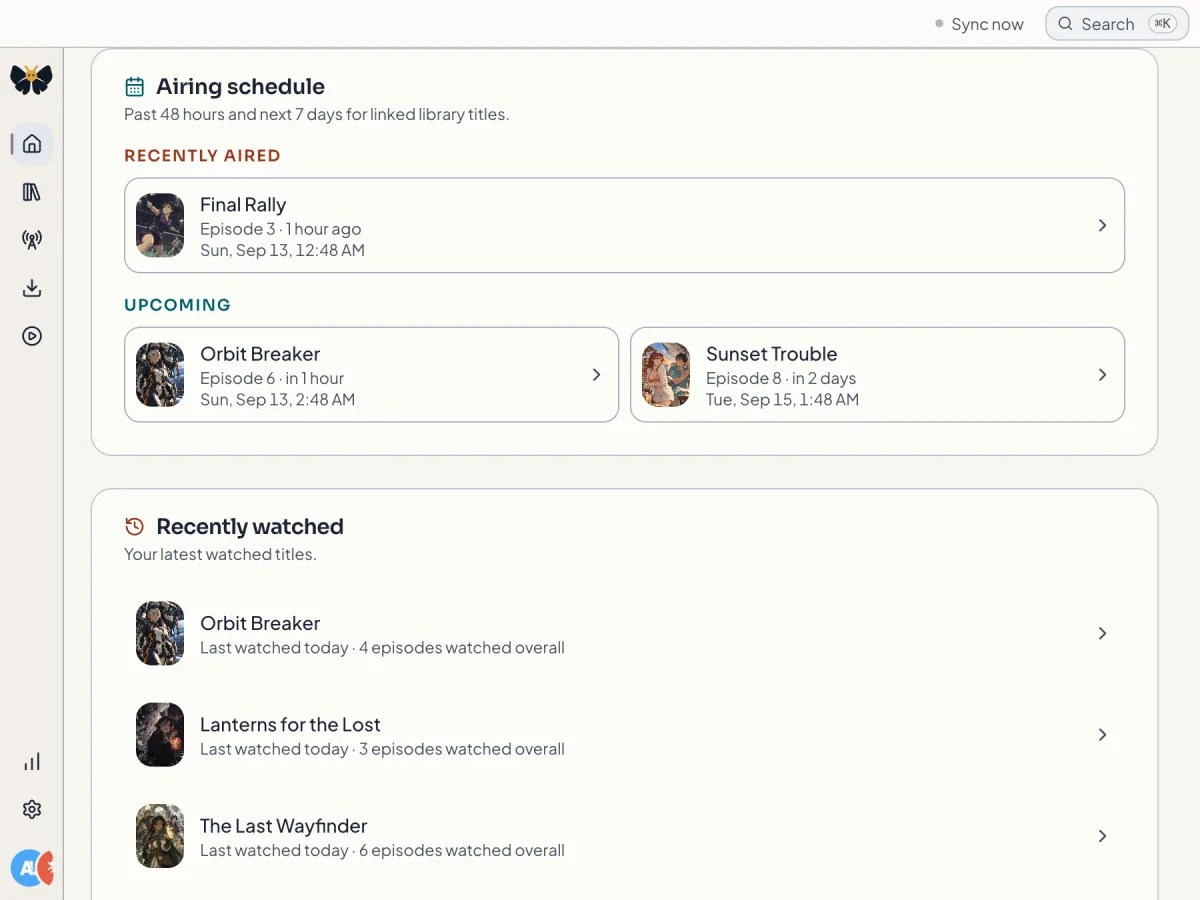The width and height of the screenshot is (1200, 900).
Task: Open the player sidebar icon
Action: tap(32, 336)
